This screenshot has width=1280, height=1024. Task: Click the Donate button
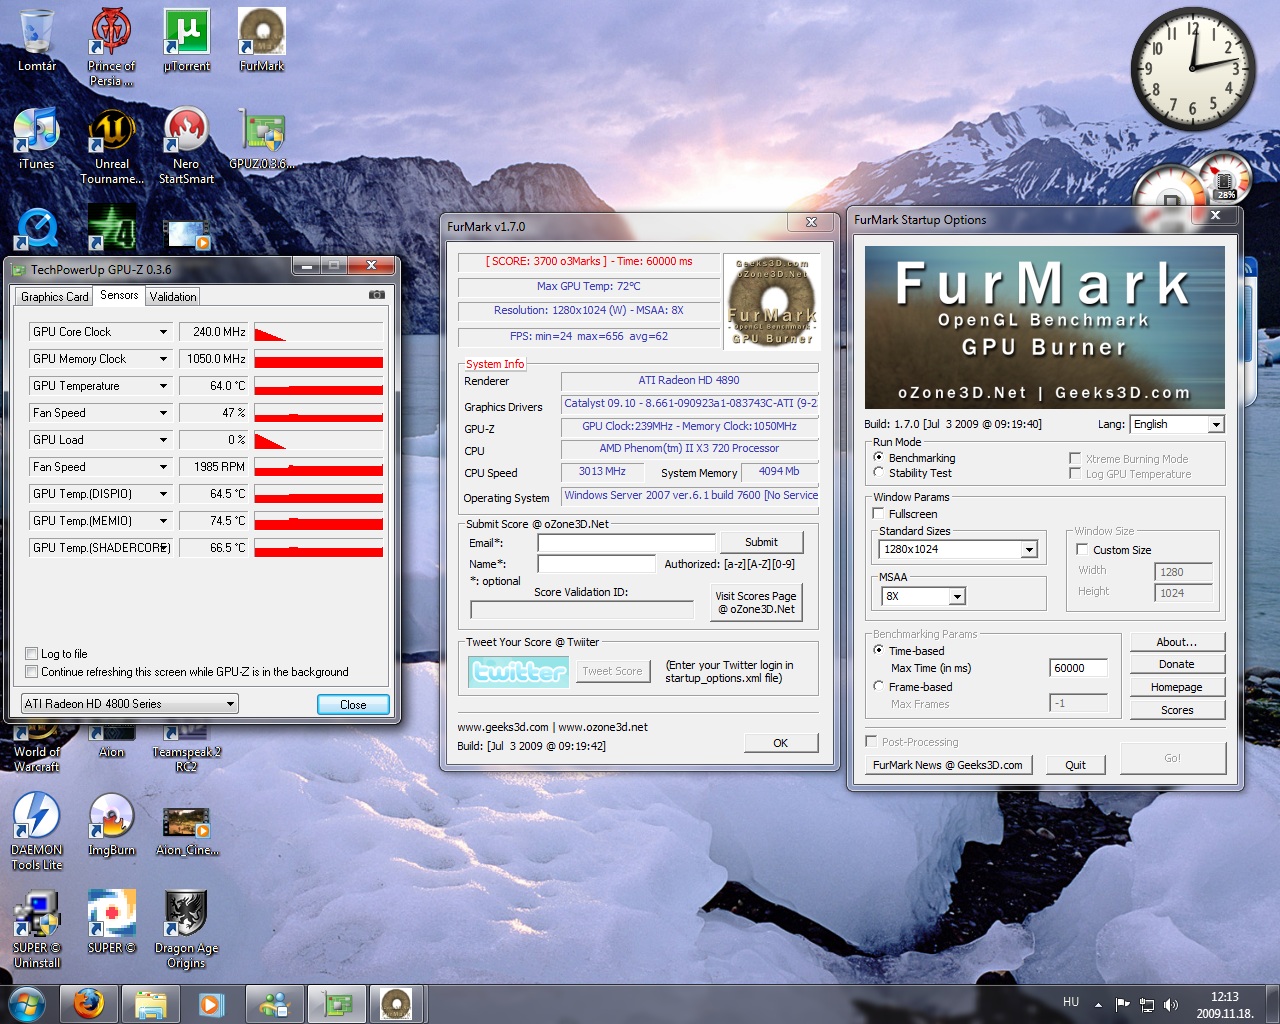tap(1177, 664)
